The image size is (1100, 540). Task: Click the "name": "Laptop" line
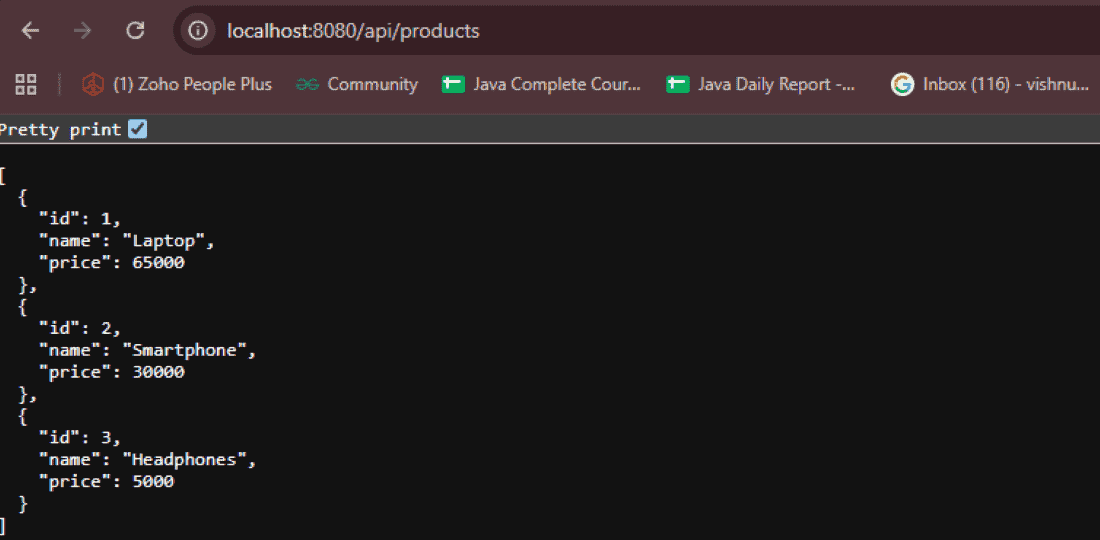tap(126, 242)
